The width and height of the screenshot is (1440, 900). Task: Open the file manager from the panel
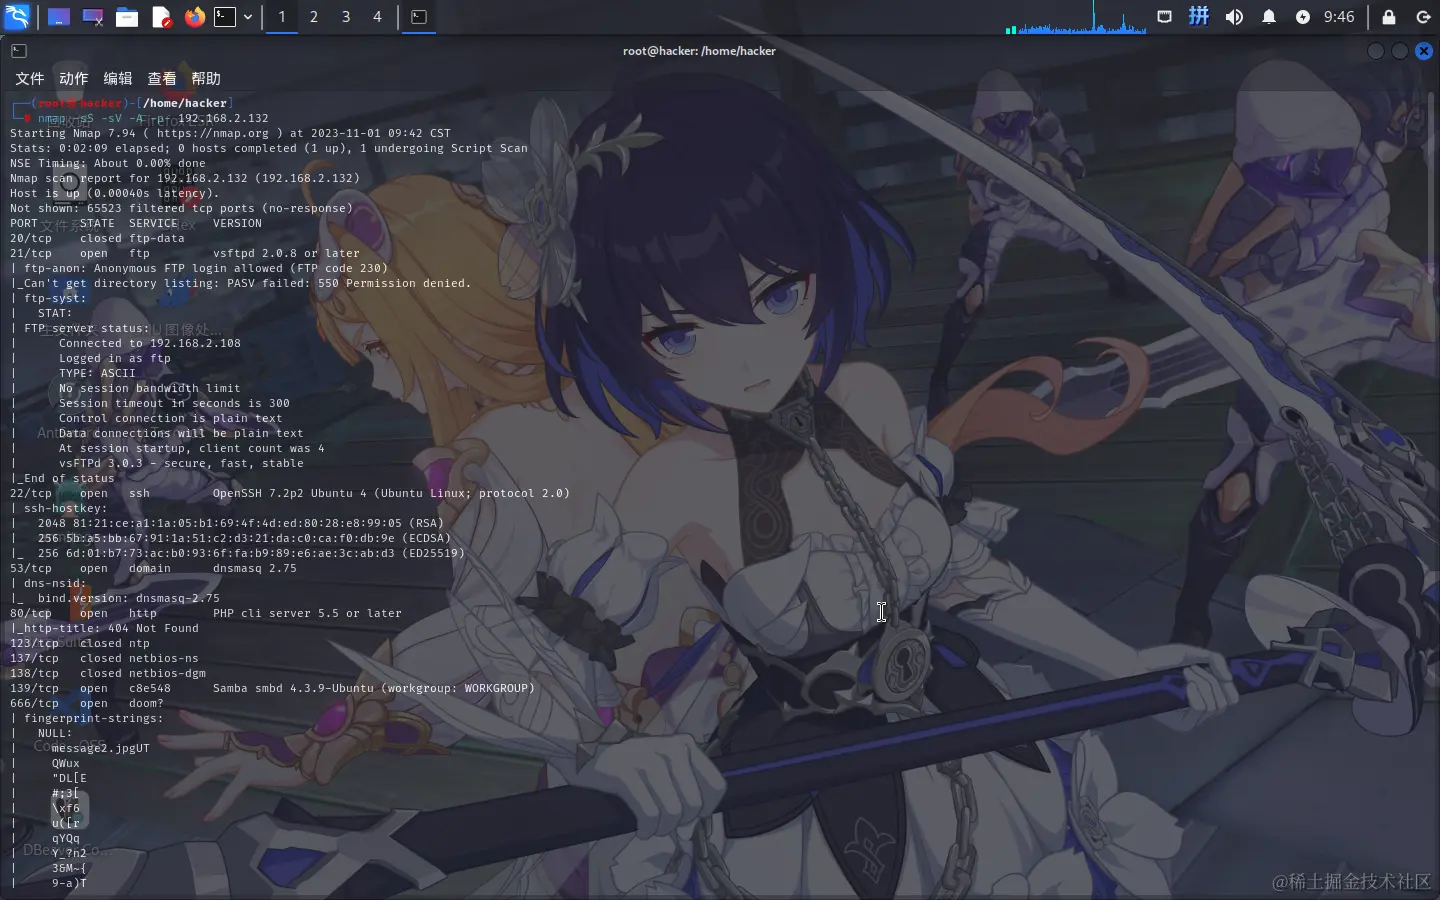click(x=127, y=17)
